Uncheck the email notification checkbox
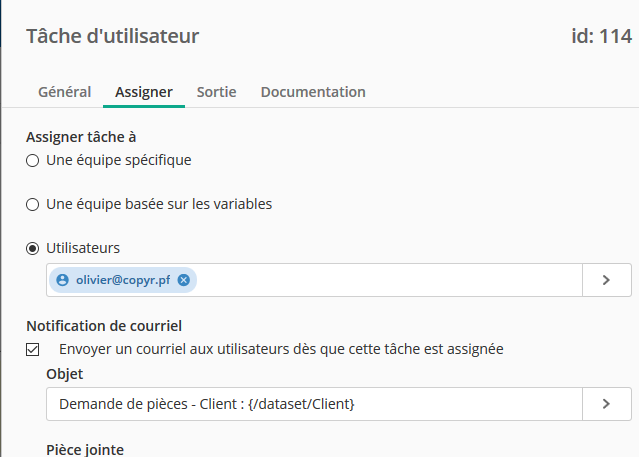This screenshot has height=457, width=639. coord(33,350)
